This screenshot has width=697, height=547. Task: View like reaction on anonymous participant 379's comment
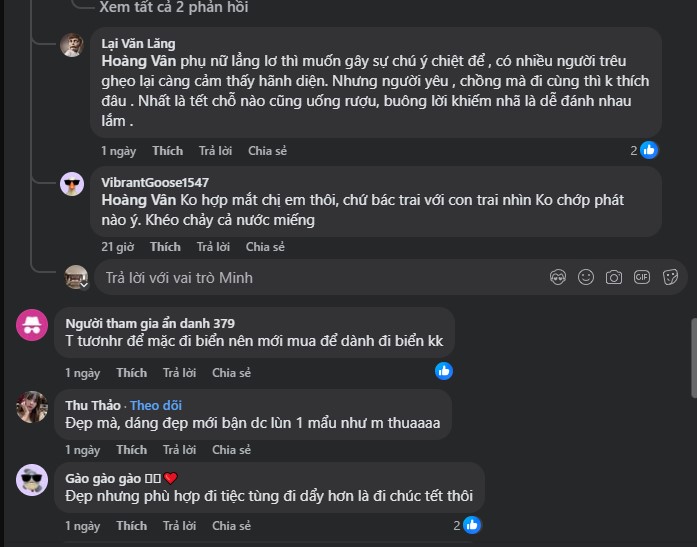444,371
